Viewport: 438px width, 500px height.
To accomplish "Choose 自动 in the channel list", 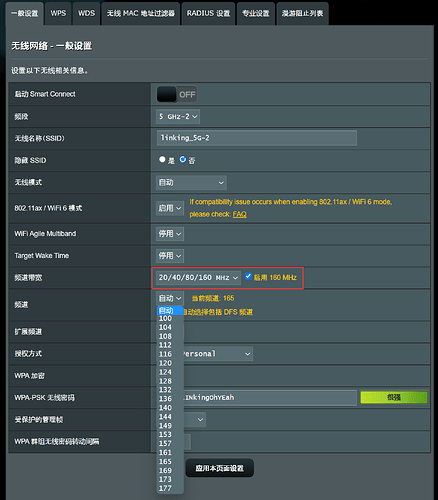I will point(170,311).
